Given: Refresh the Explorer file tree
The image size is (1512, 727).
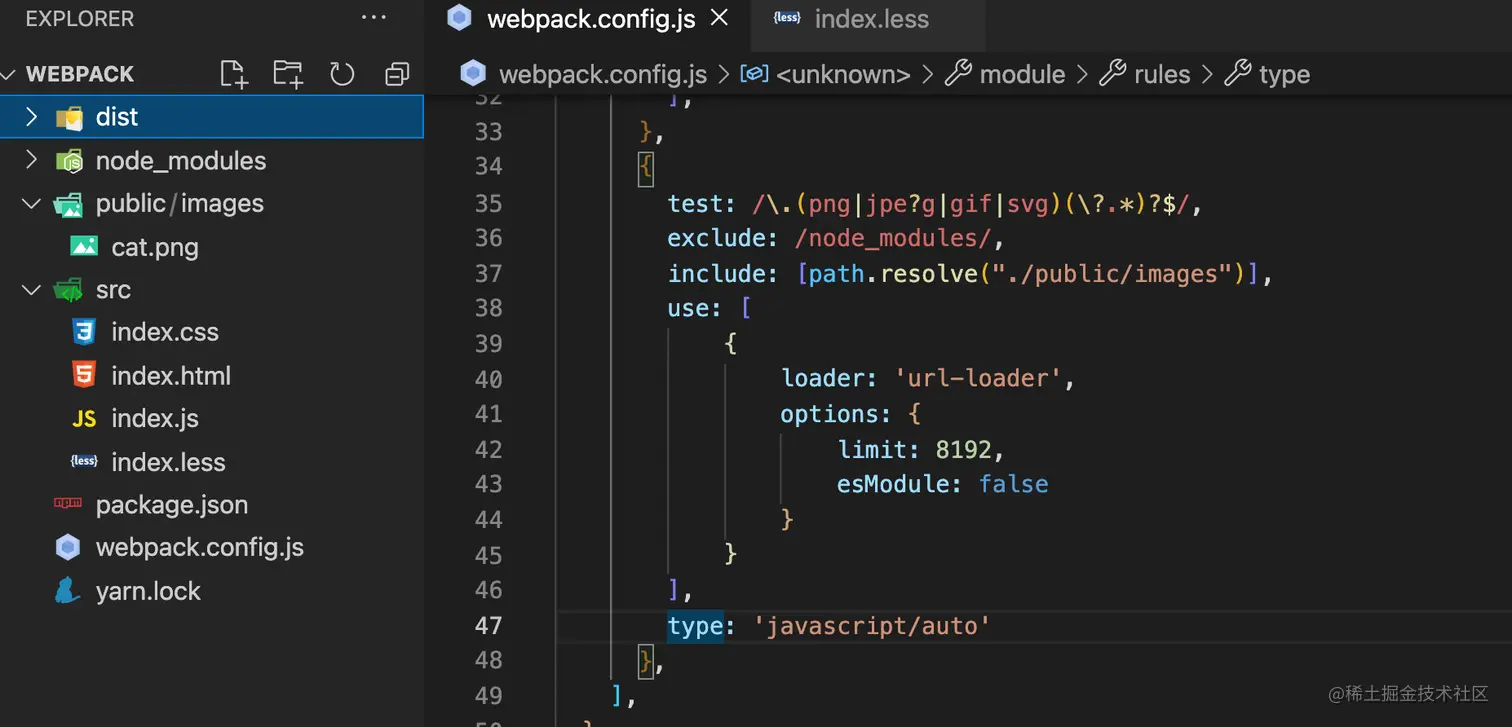Looking at the screenshot, I should coord(343,74).
